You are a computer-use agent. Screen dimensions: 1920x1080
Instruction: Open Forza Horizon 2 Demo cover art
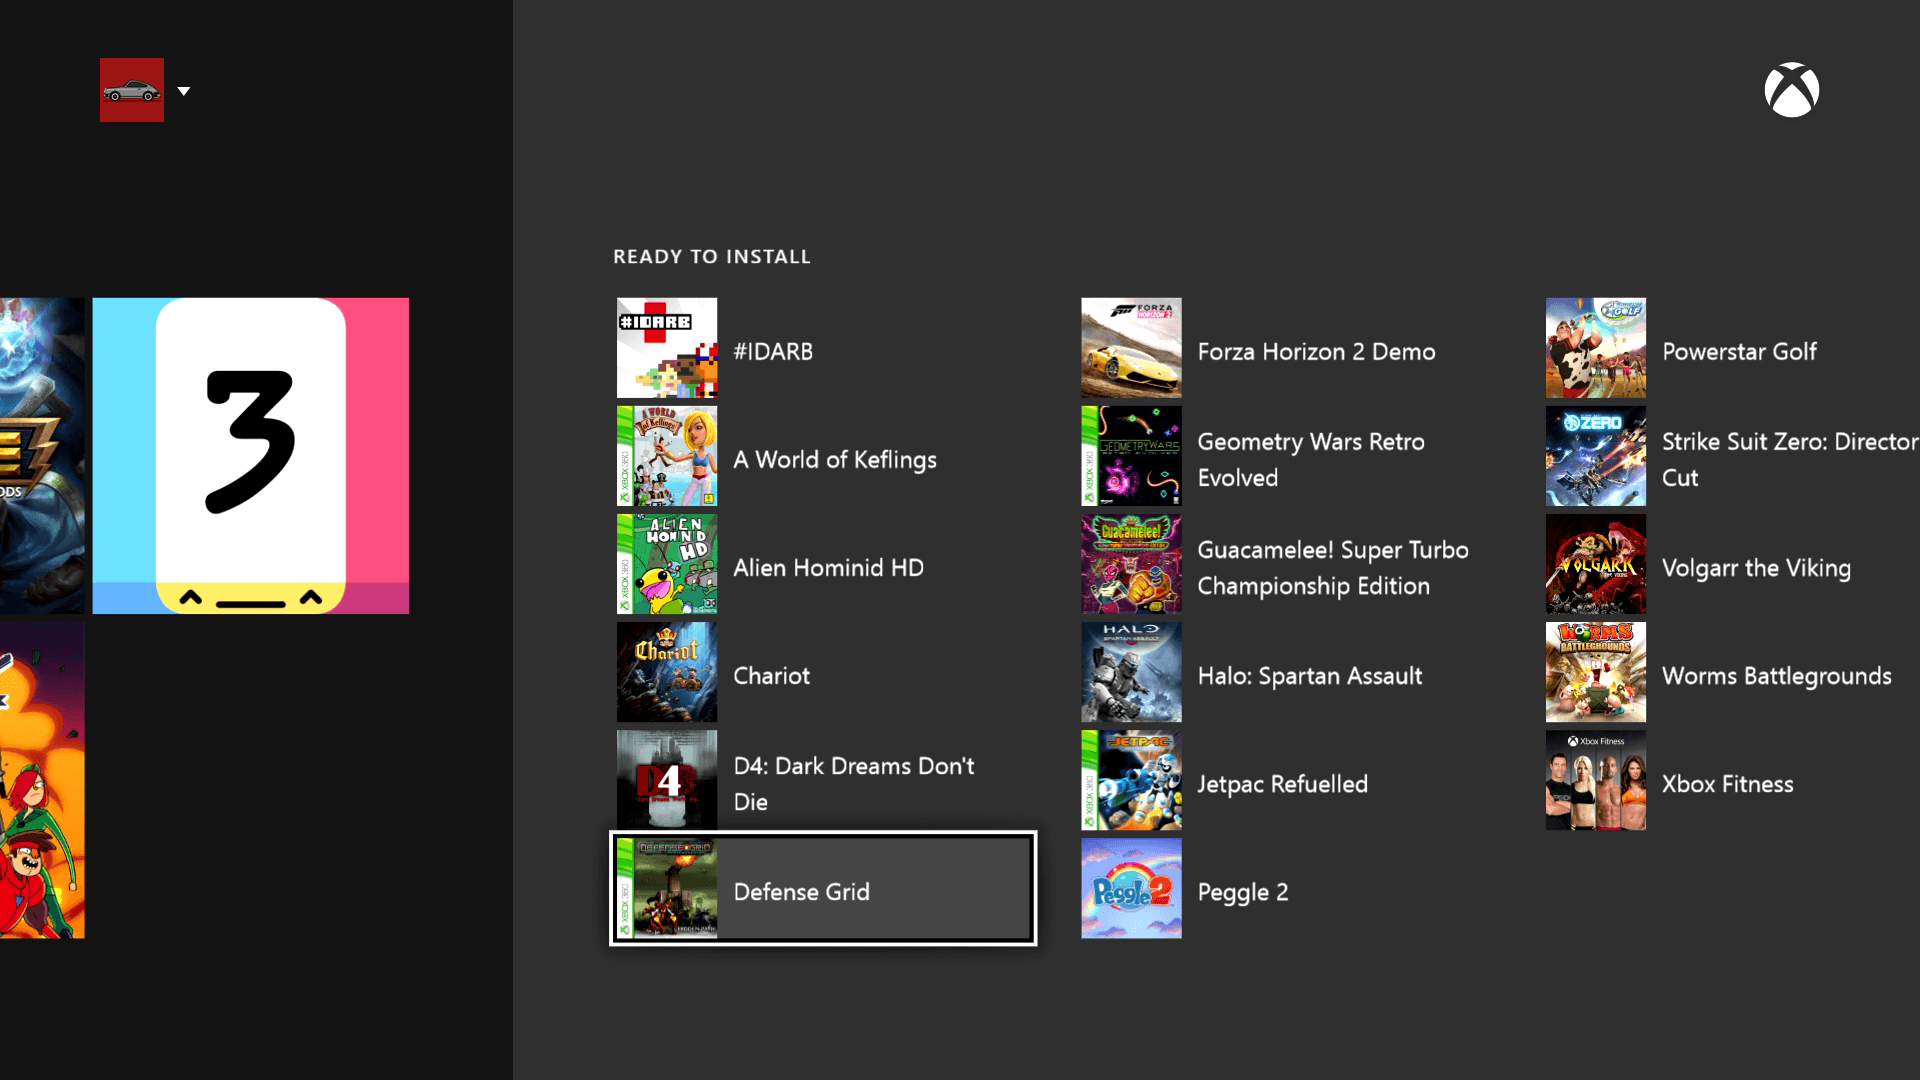[1131, 348]
